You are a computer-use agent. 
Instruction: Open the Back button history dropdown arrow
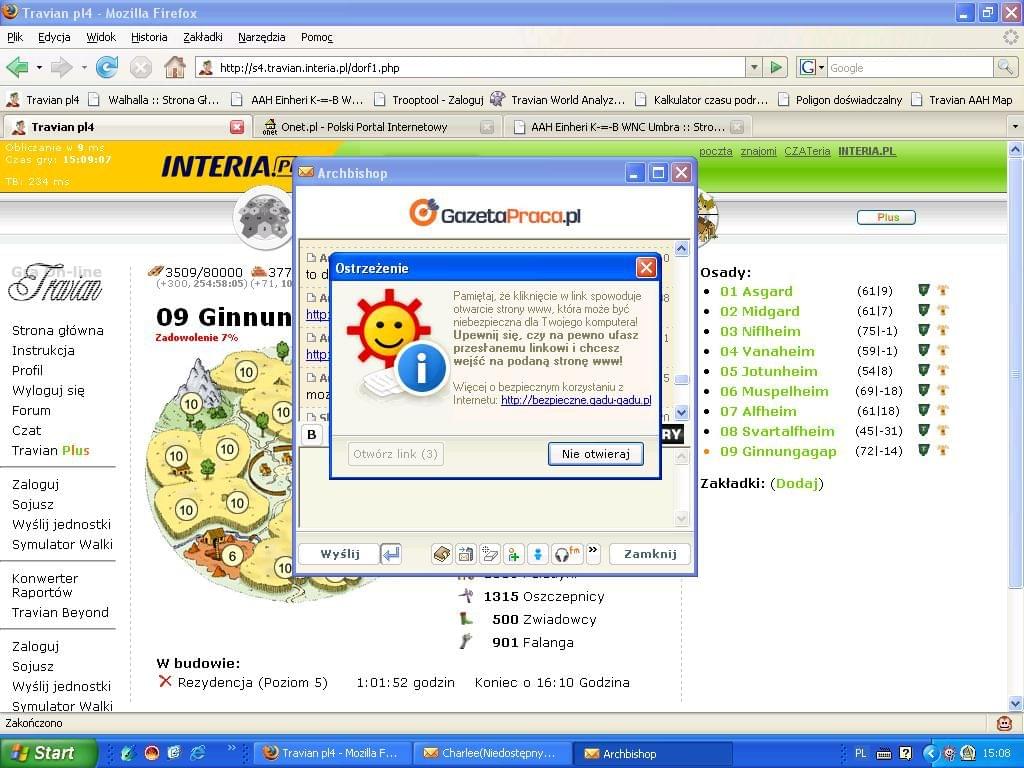tap(39, 67)
